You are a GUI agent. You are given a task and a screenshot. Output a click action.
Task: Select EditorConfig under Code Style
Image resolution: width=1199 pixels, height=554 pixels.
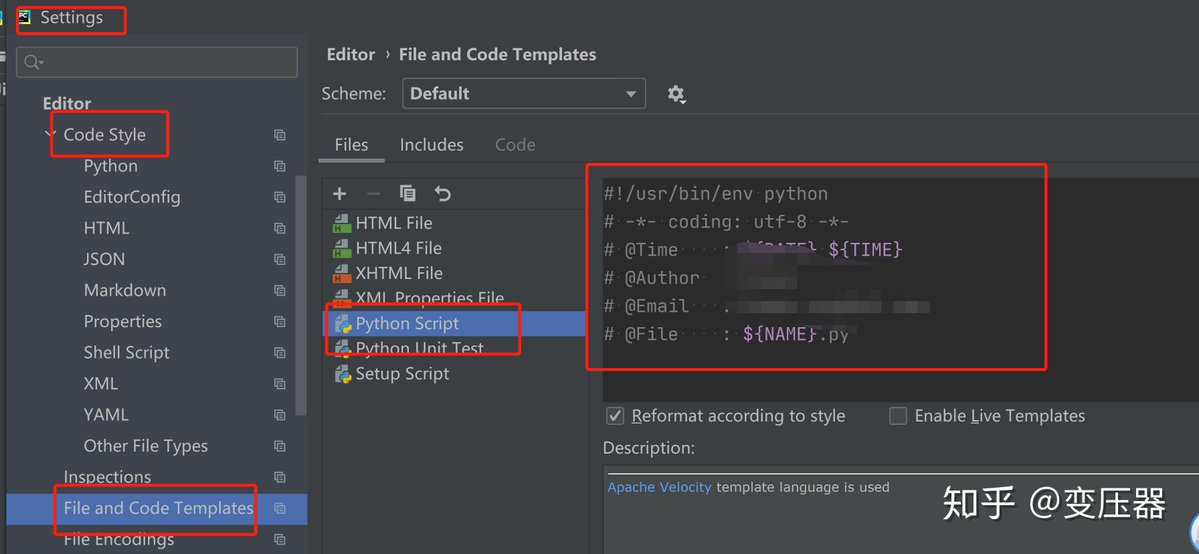(x=132, y=197)
